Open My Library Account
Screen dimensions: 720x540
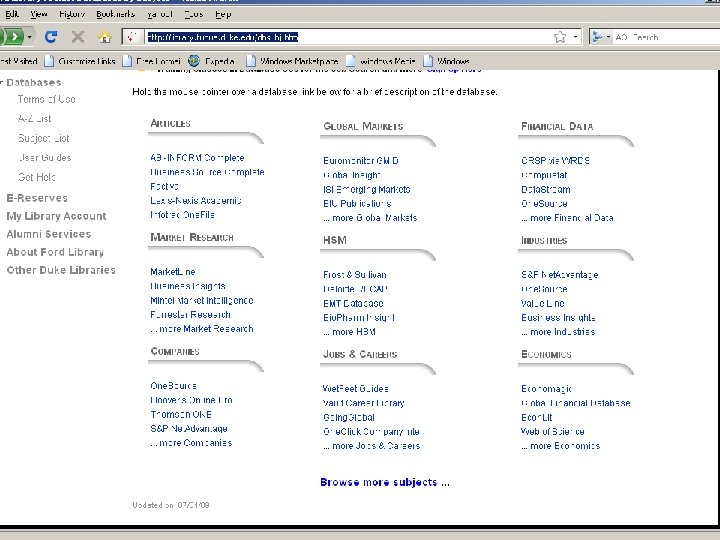coord(56,216)
